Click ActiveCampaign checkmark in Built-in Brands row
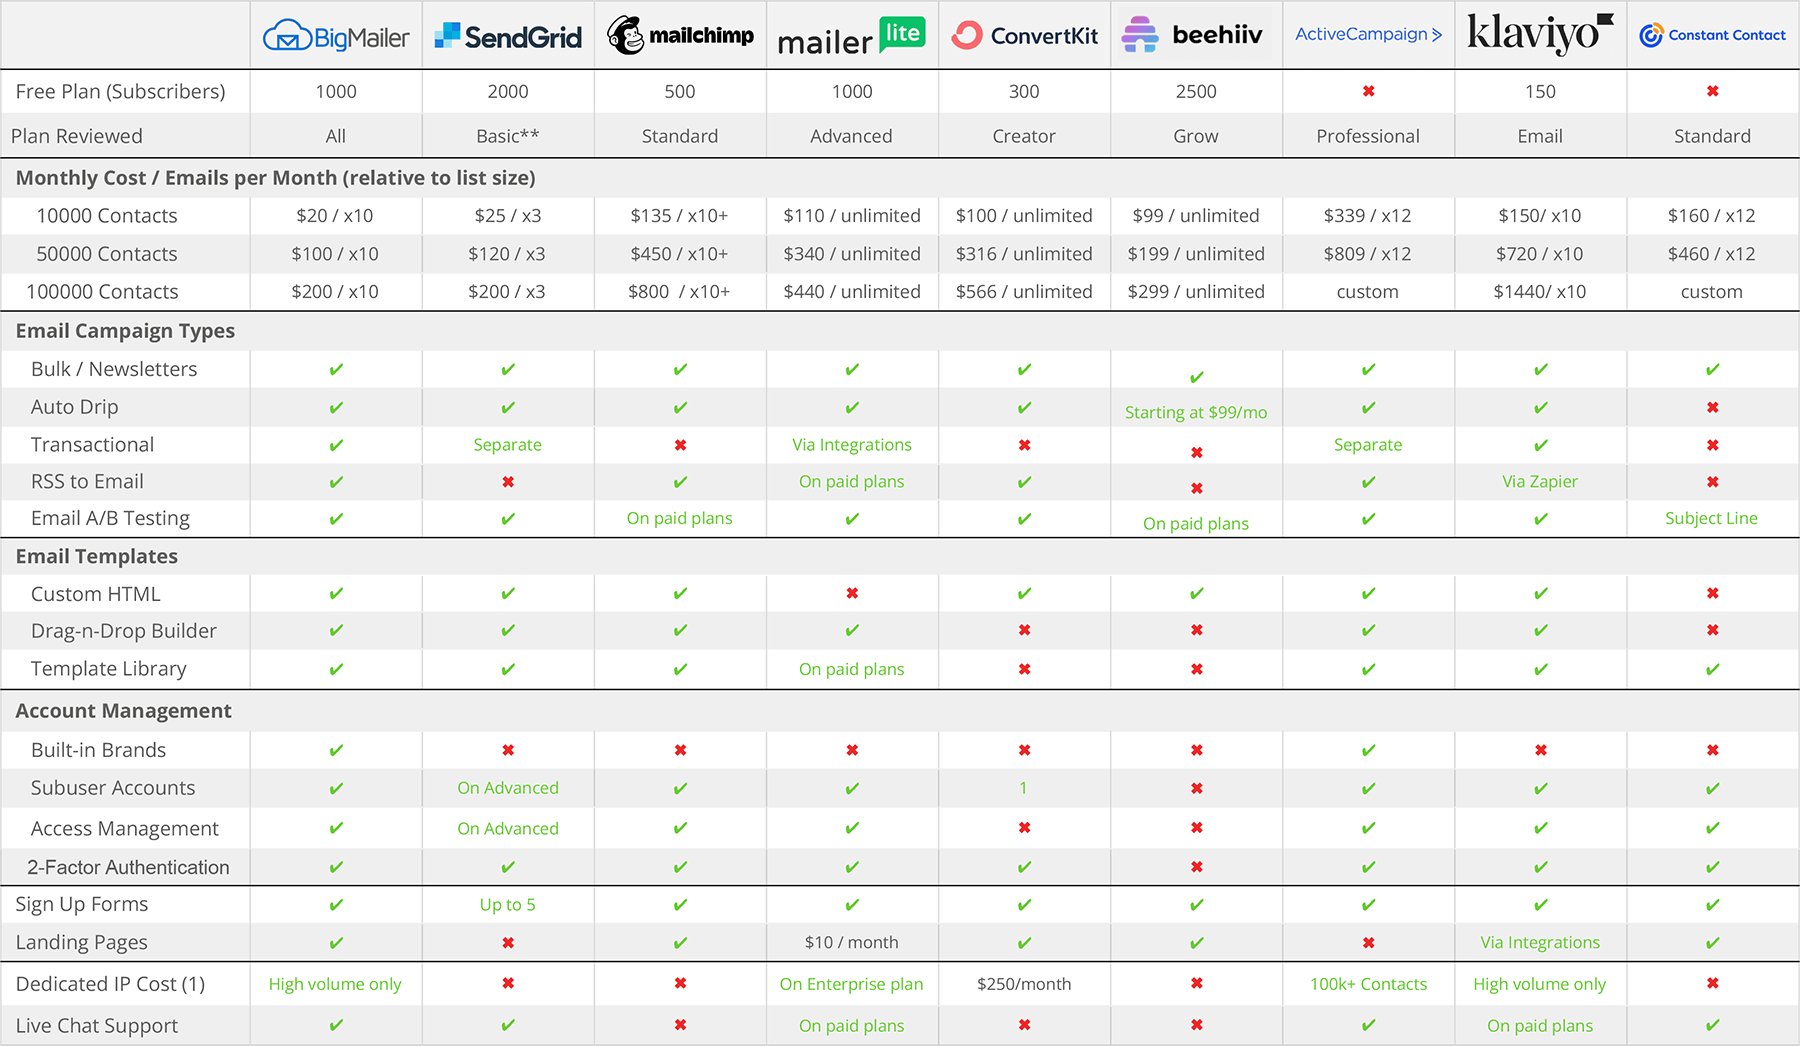The image size is (1800, 1046). tap(1368, 750)
